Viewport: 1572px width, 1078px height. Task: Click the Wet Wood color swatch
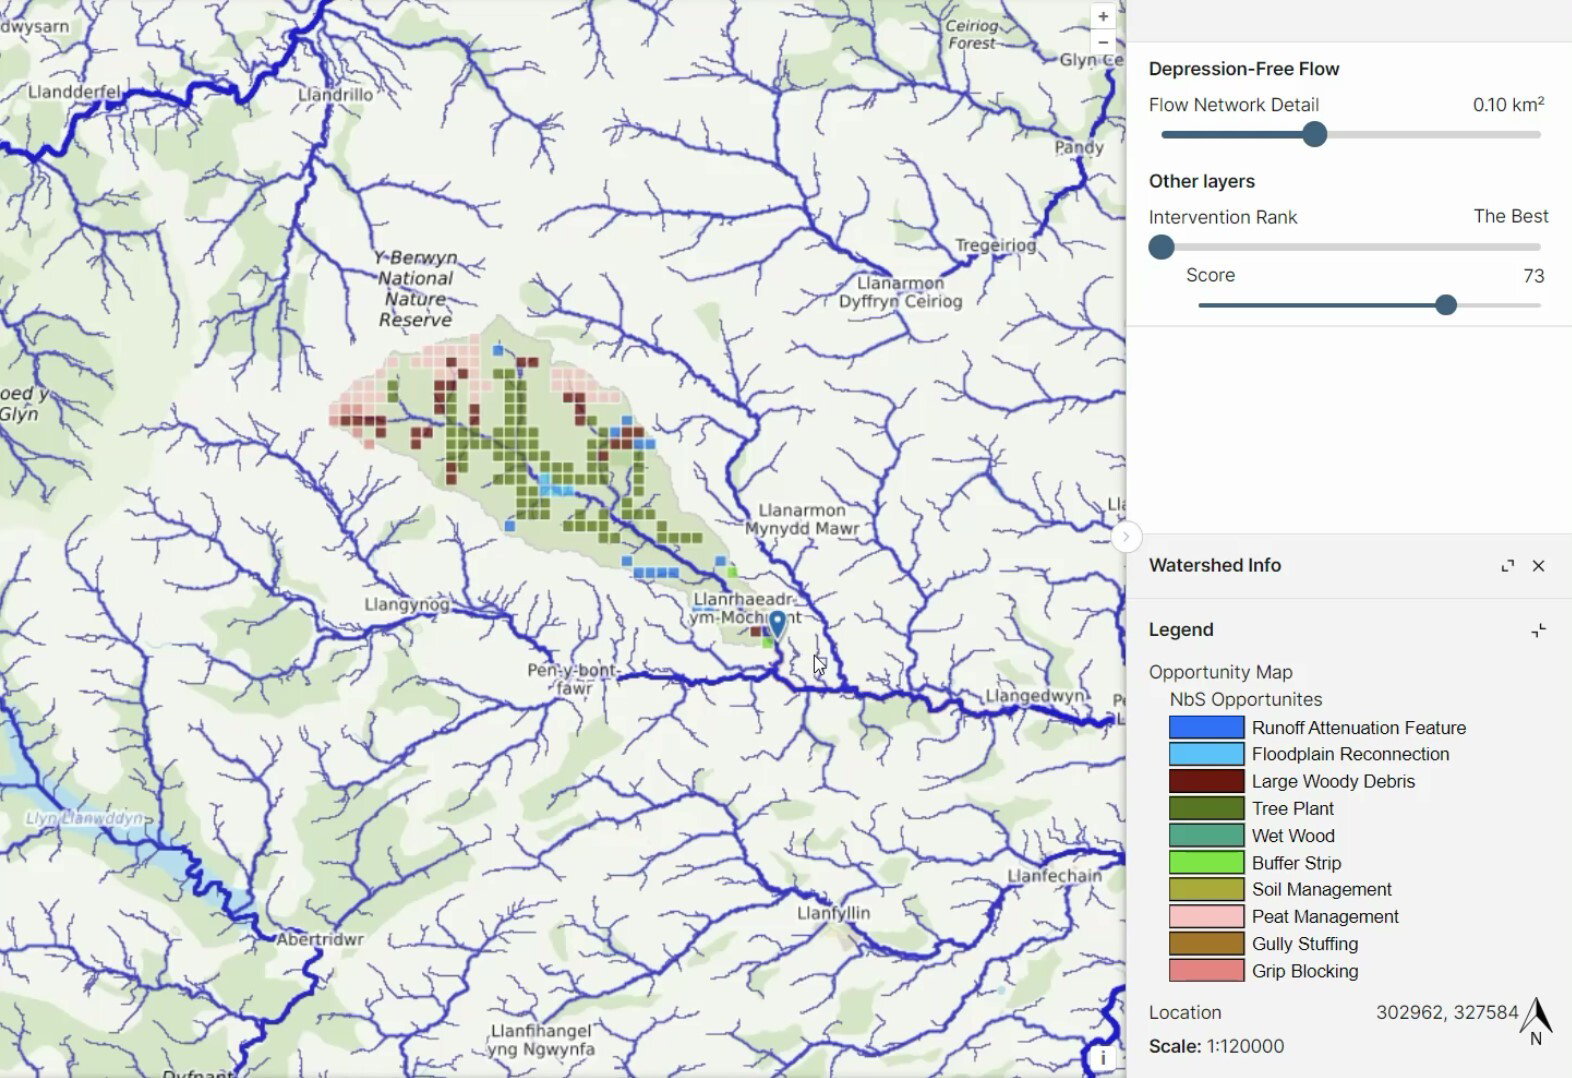1207,835
